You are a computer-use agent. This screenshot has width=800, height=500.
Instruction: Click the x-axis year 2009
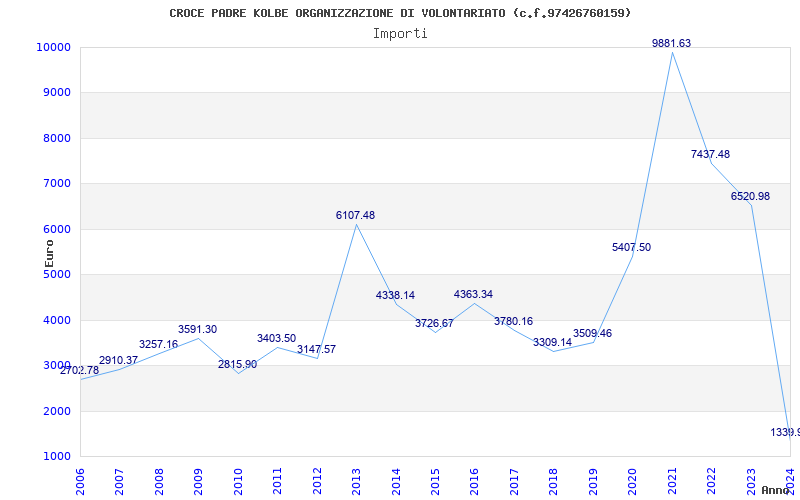click(198, 482)
